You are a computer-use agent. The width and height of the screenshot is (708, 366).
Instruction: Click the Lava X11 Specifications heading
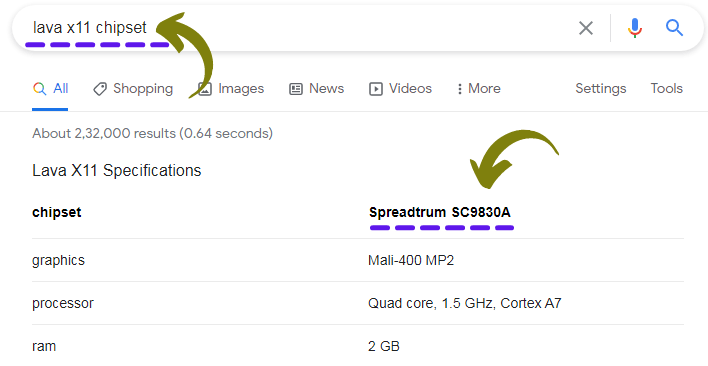pos(116,171)
